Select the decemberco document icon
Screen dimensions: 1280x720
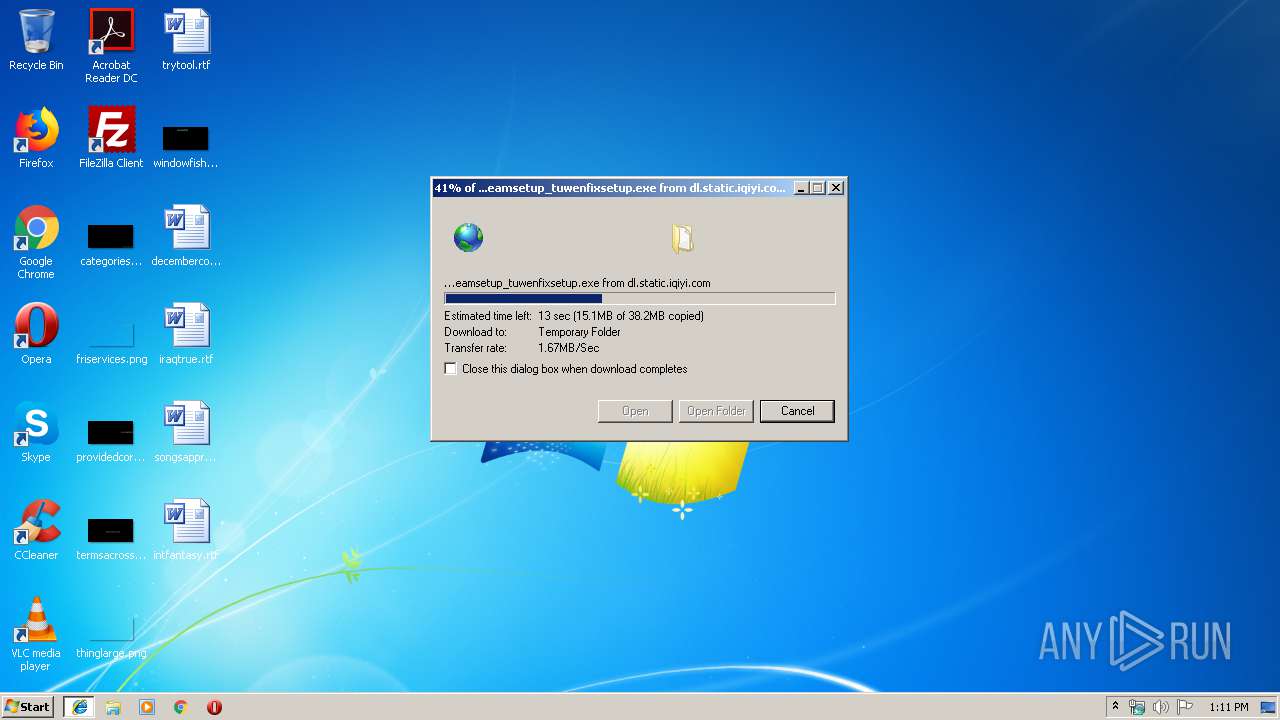[x=186, y=236]
